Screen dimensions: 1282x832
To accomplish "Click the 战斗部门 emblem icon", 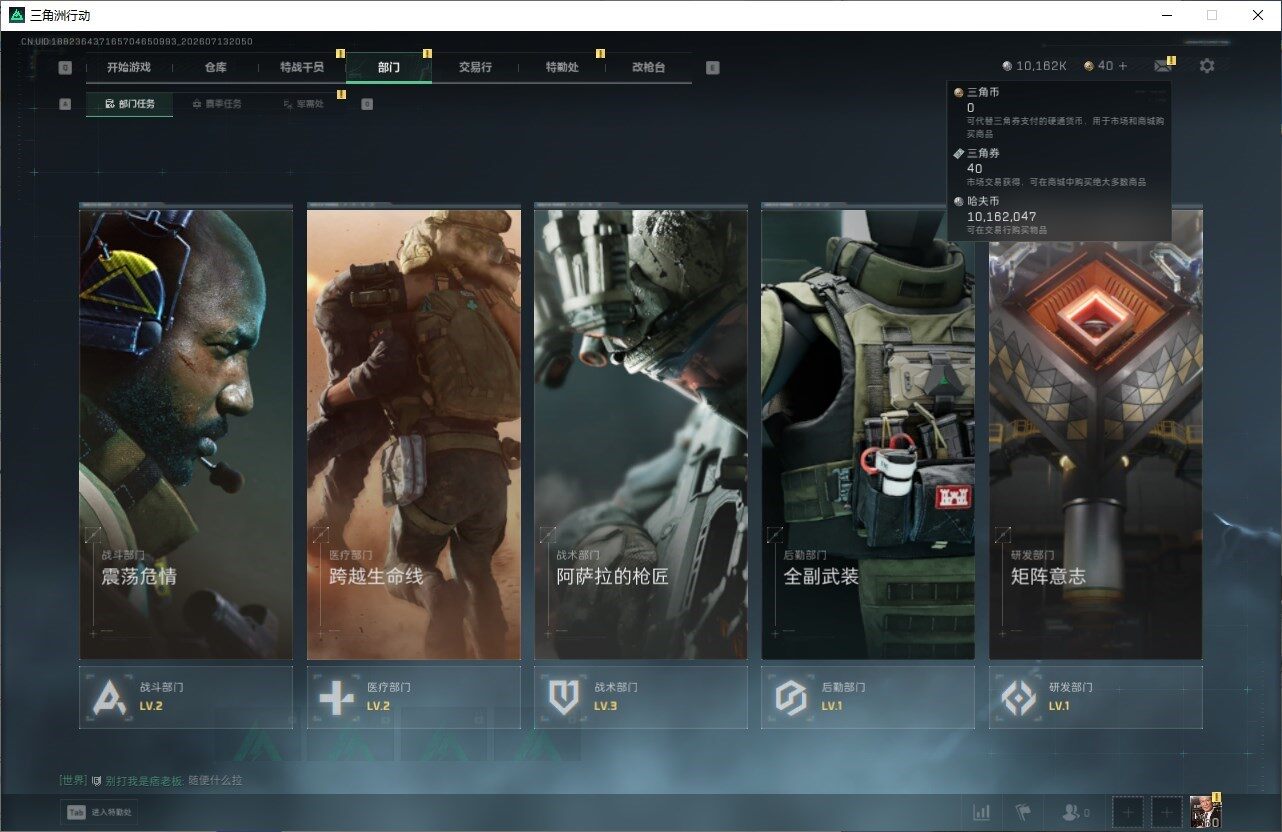I will pyautogui.click(x=110, y=697).
